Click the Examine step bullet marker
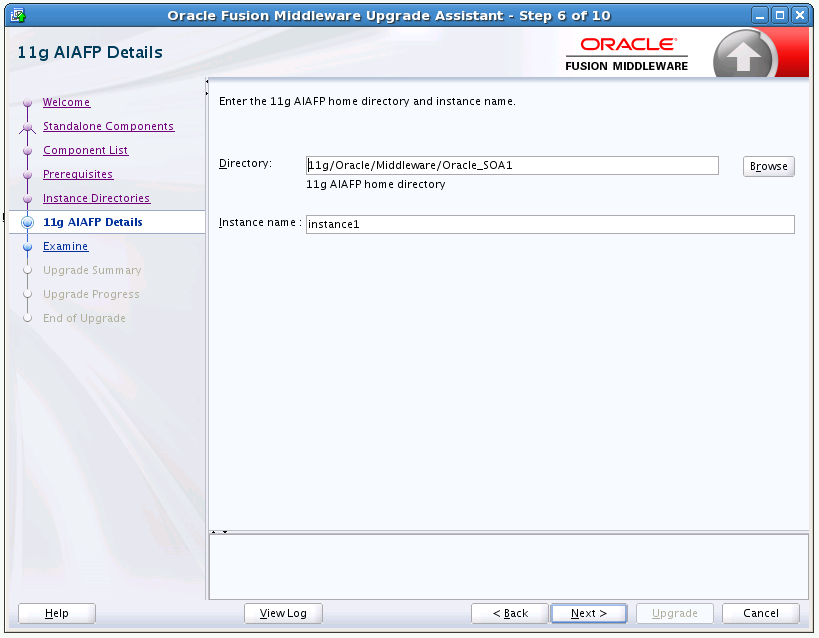The height and width of the screenshot is (638, 819). [x=28, y=247]
